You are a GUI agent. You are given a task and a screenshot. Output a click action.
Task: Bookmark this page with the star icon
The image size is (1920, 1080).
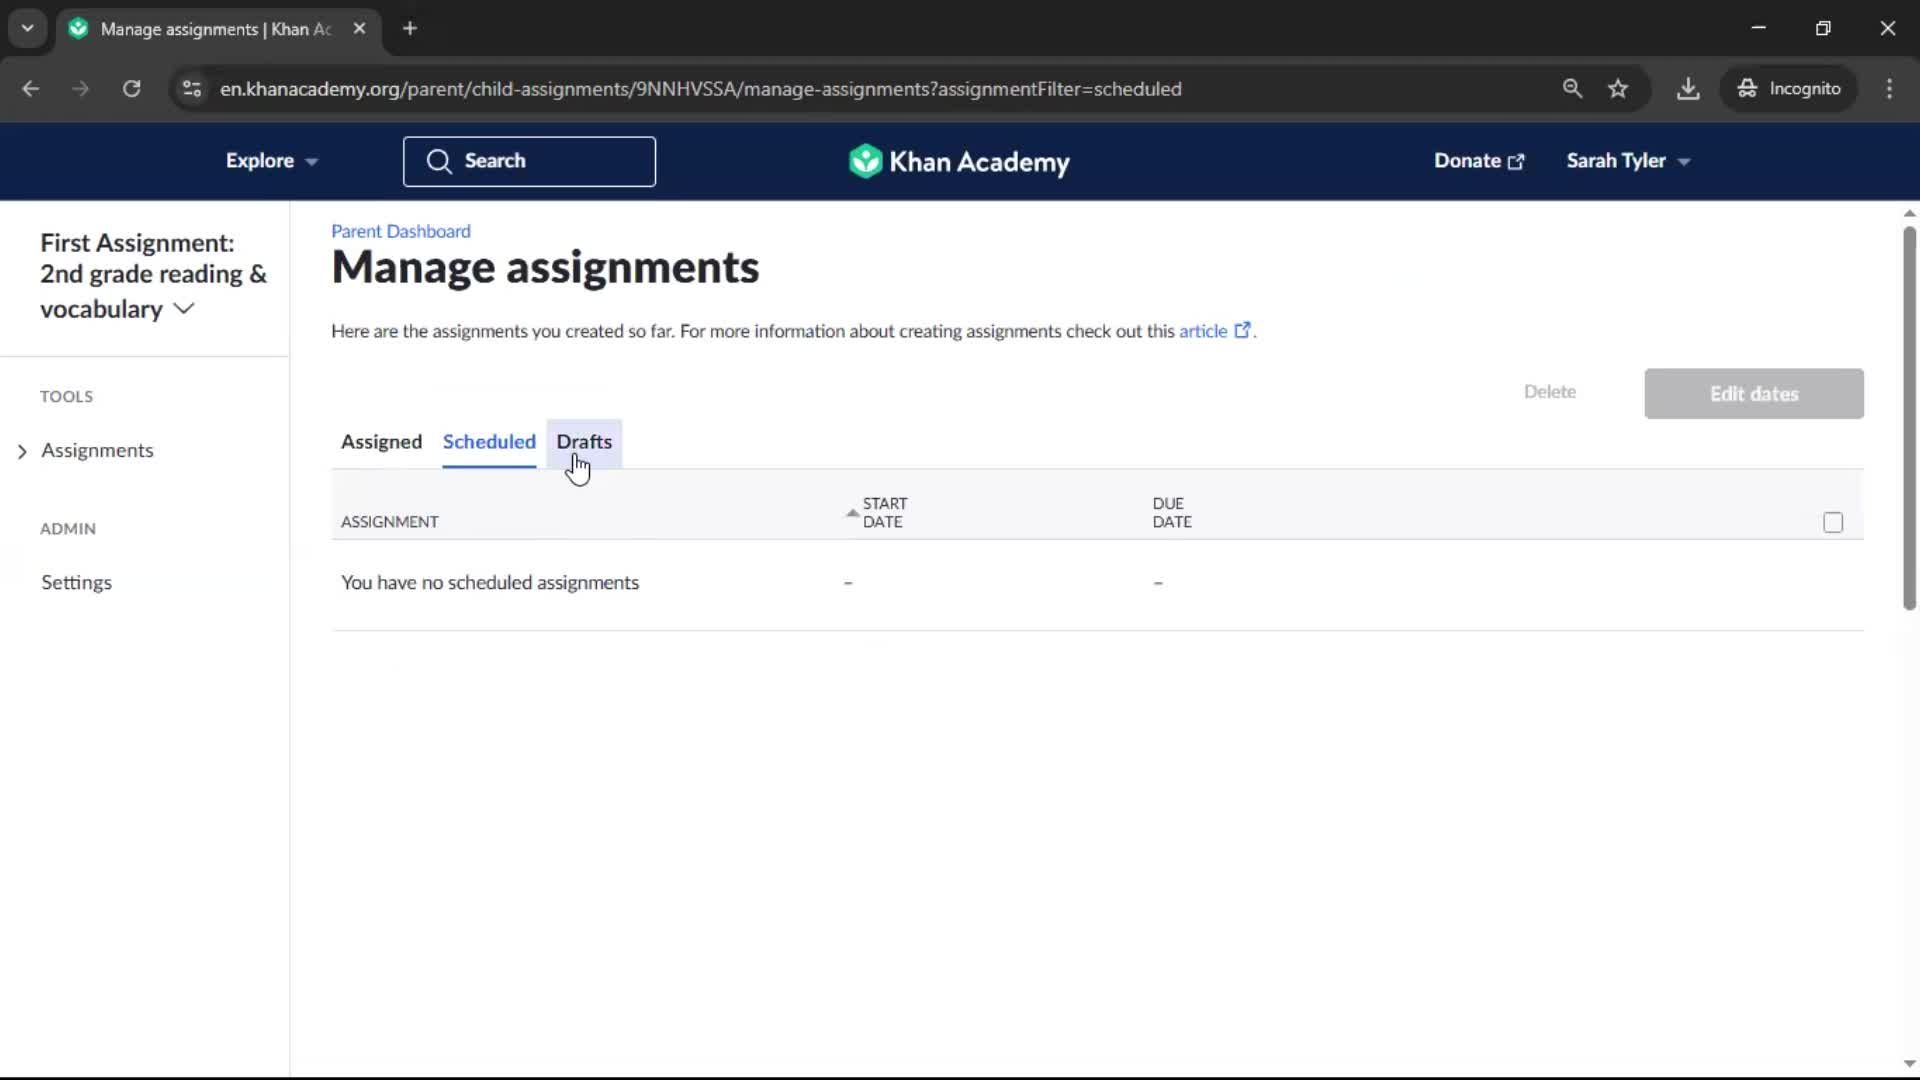pyautogui.click(x=1618, y=89)
